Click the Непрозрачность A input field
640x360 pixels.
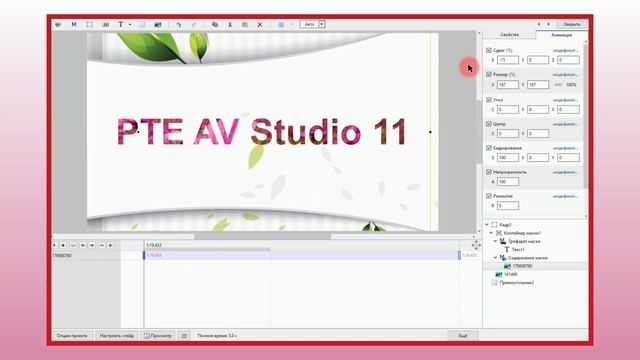click(x=508, y=182)
